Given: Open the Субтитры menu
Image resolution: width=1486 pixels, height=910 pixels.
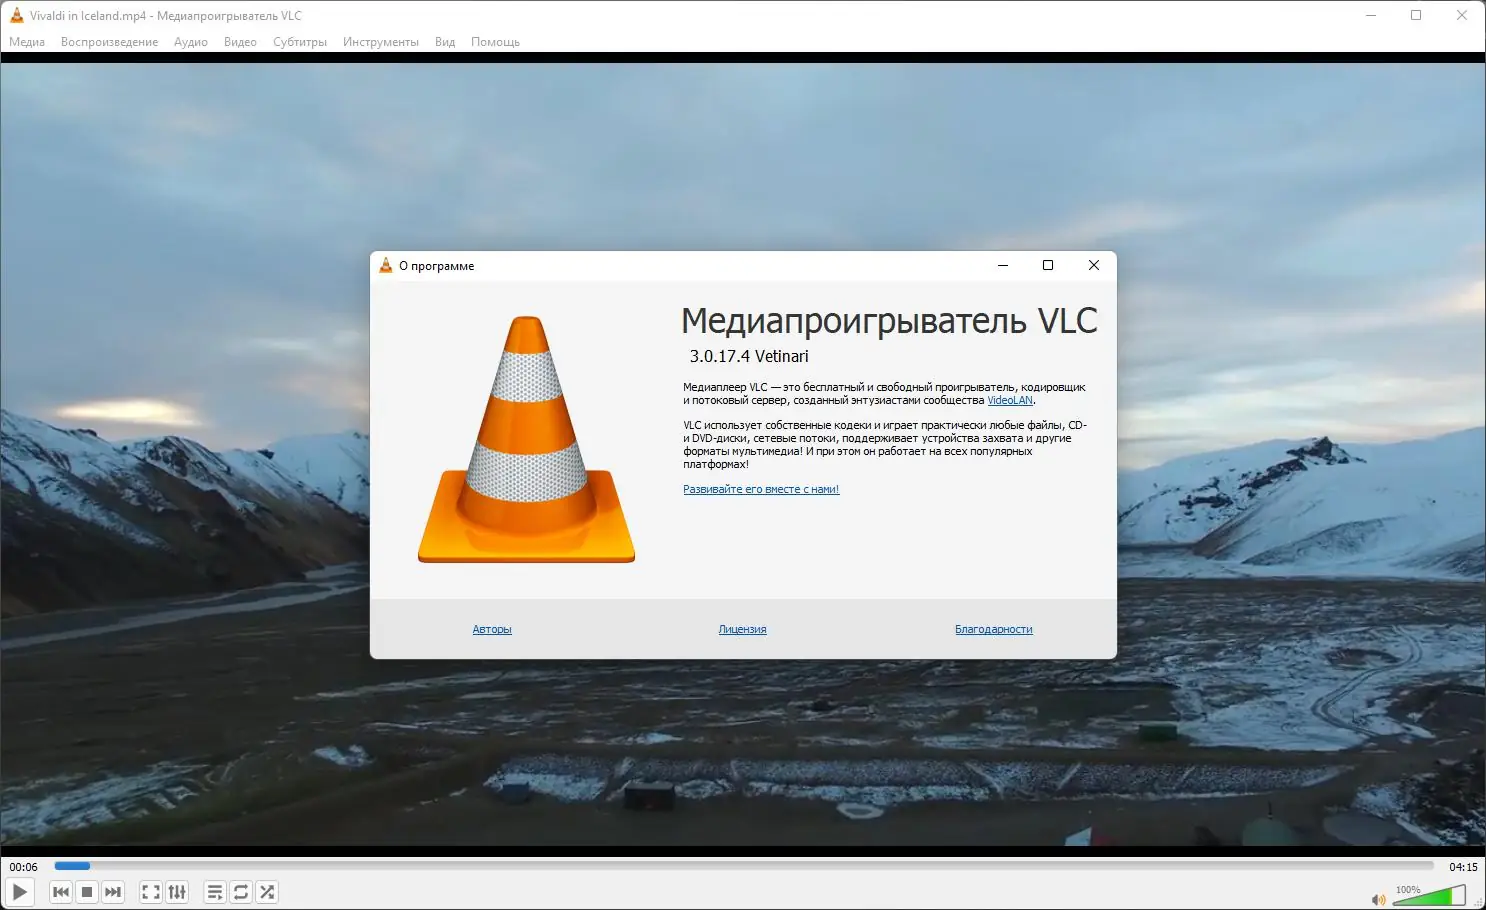Looking at the screenshot, I should [300, 42].
